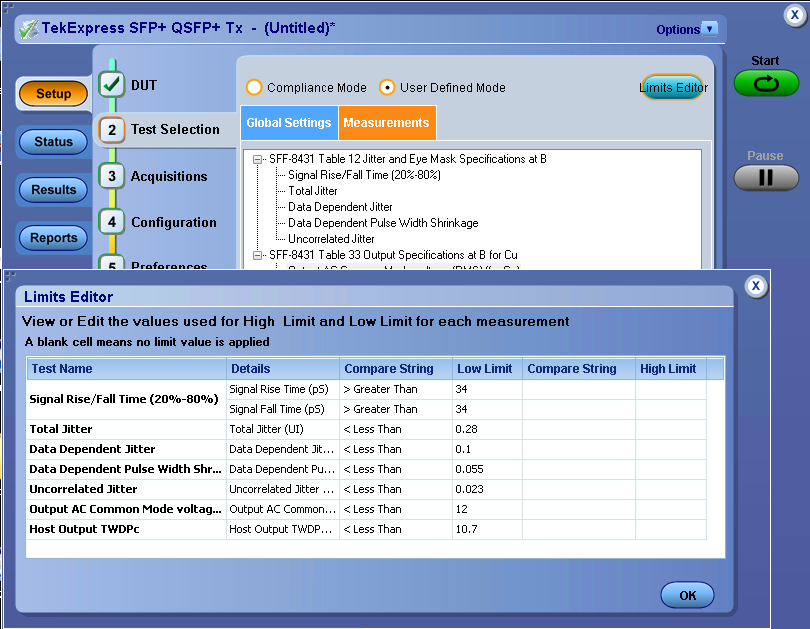Viewport: 810px width, 629px height.
Task: Open the Limits Editor
Action: pos(673,87)
